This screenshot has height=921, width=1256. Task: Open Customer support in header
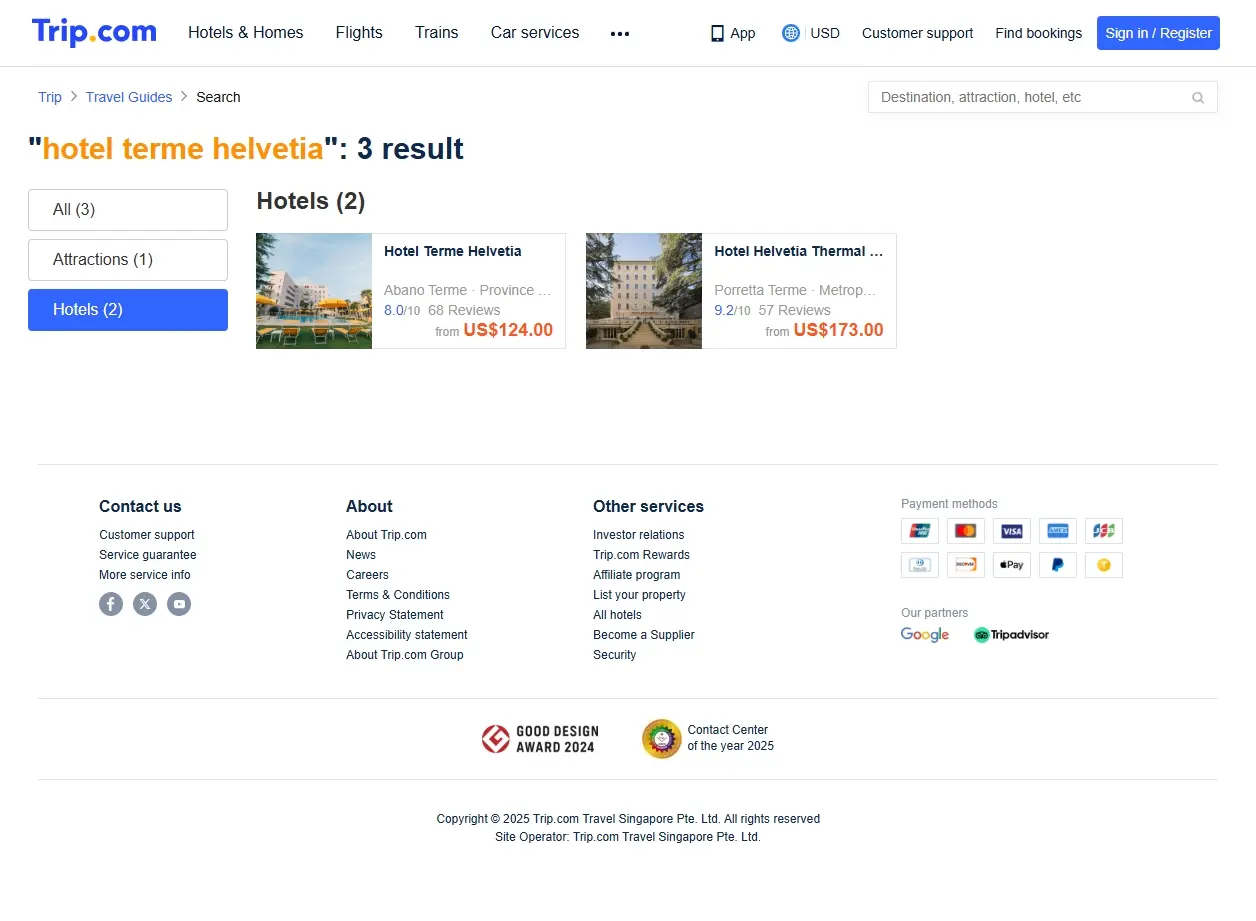pyautogui.click(x=917, y=33)
